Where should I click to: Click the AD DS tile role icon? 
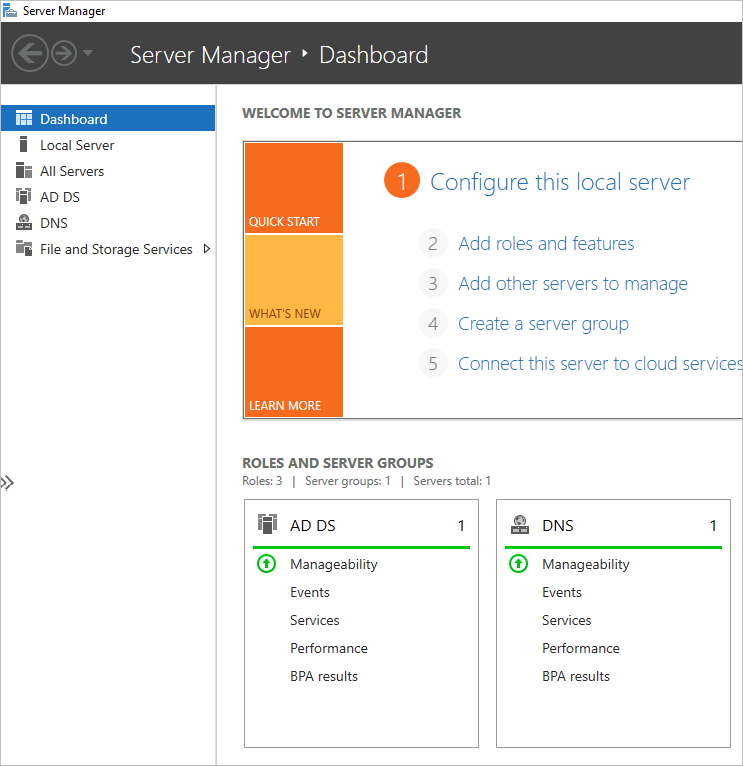coord(267,524)
